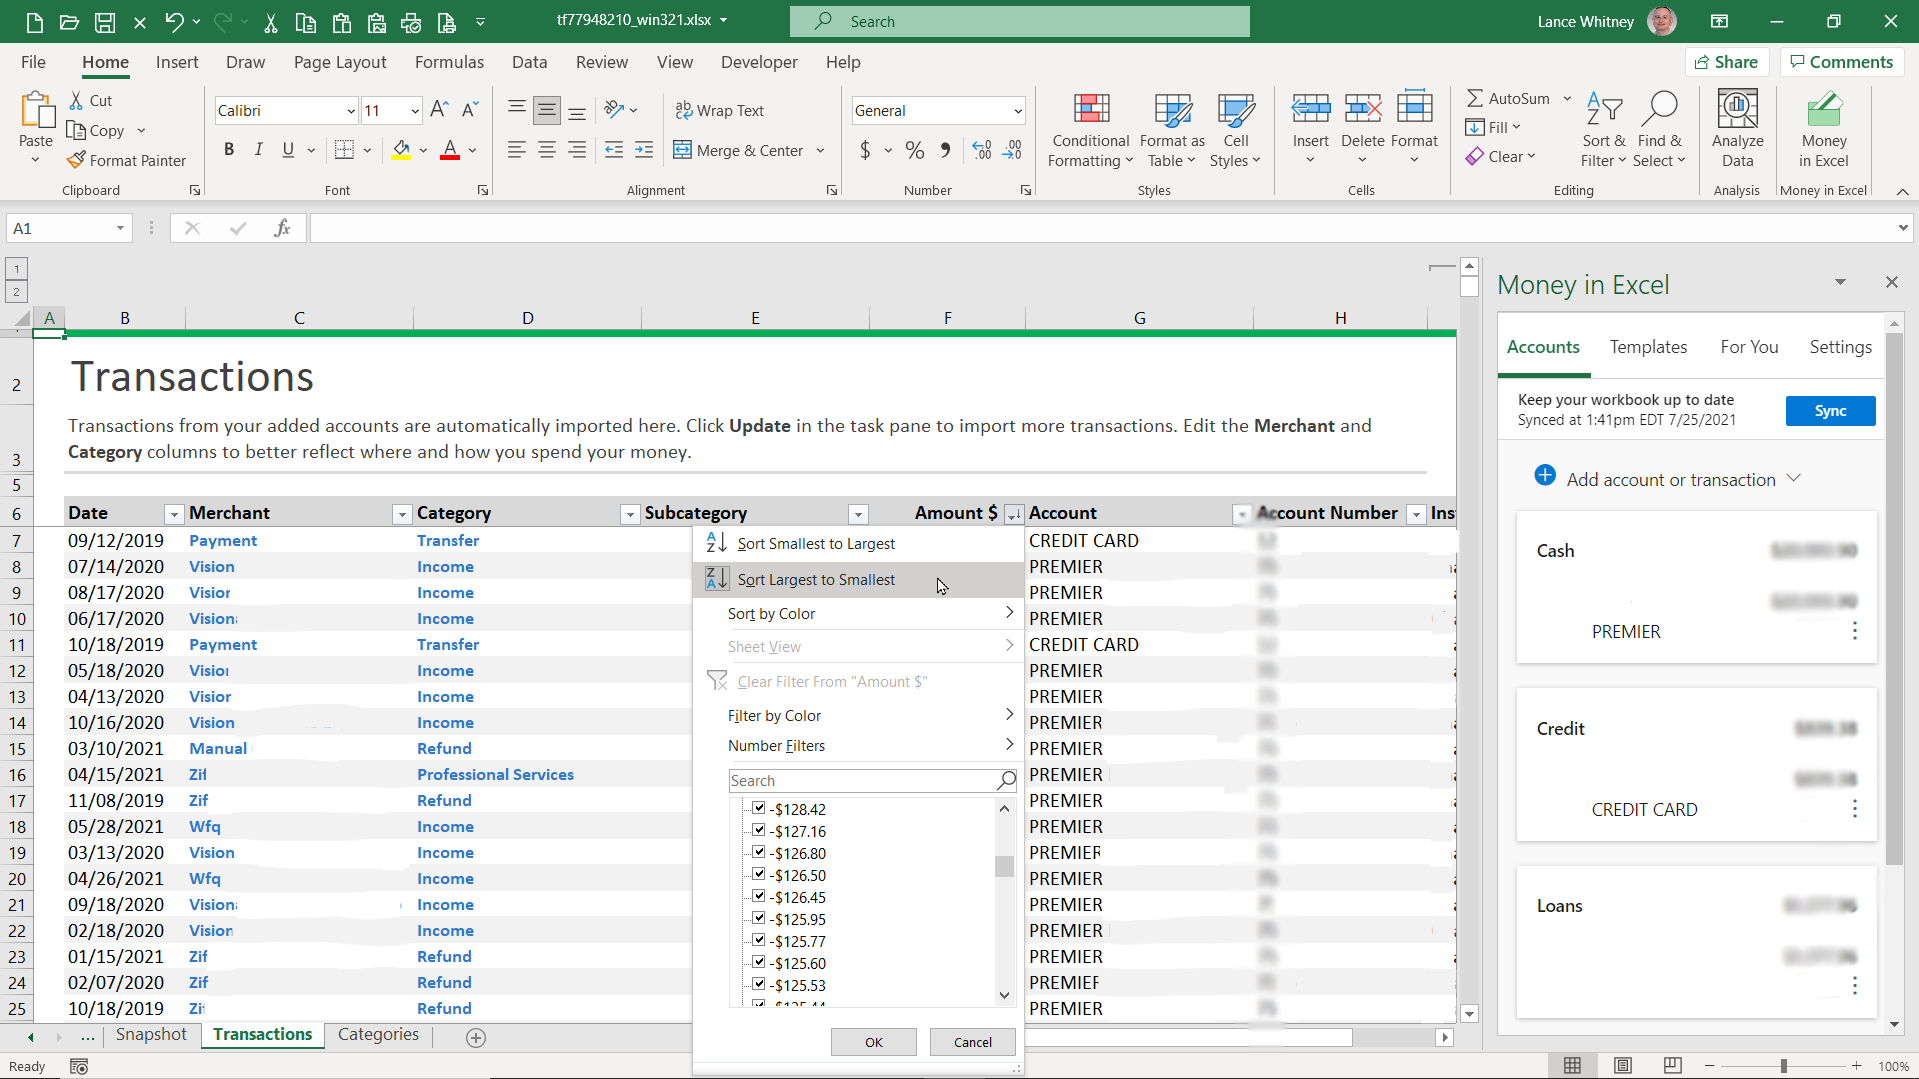Uncheck the -$125.60 filter checkbox
Image resolution: width=1919 pixels, height=1079 pixels.
[759, 962]
